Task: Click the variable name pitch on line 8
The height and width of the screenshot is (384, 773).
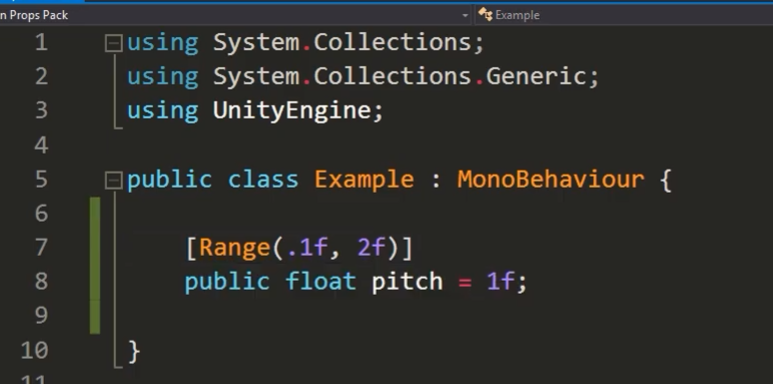Action: click(407, 282)
